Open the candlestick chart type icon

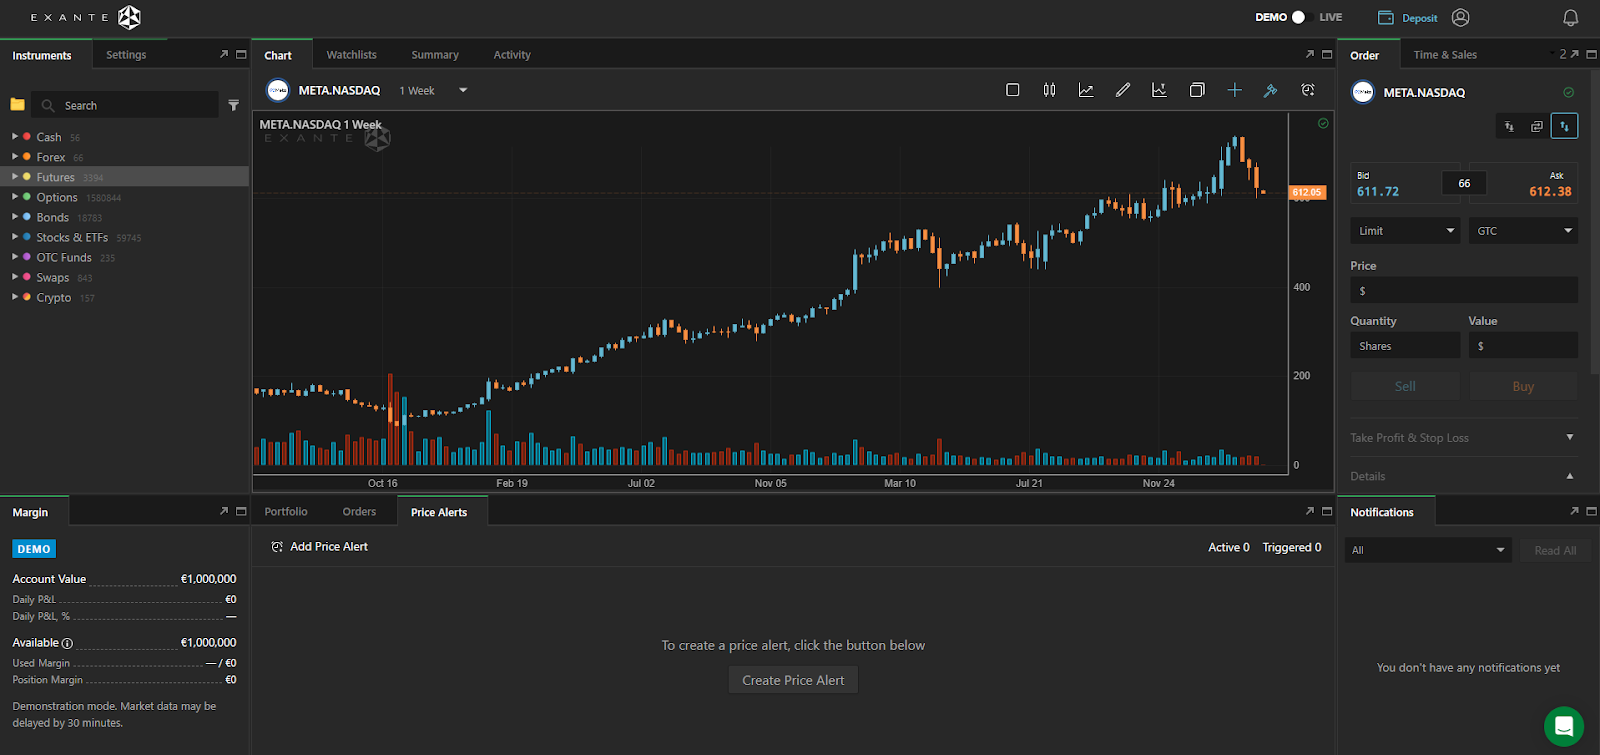pos(1049,90)
